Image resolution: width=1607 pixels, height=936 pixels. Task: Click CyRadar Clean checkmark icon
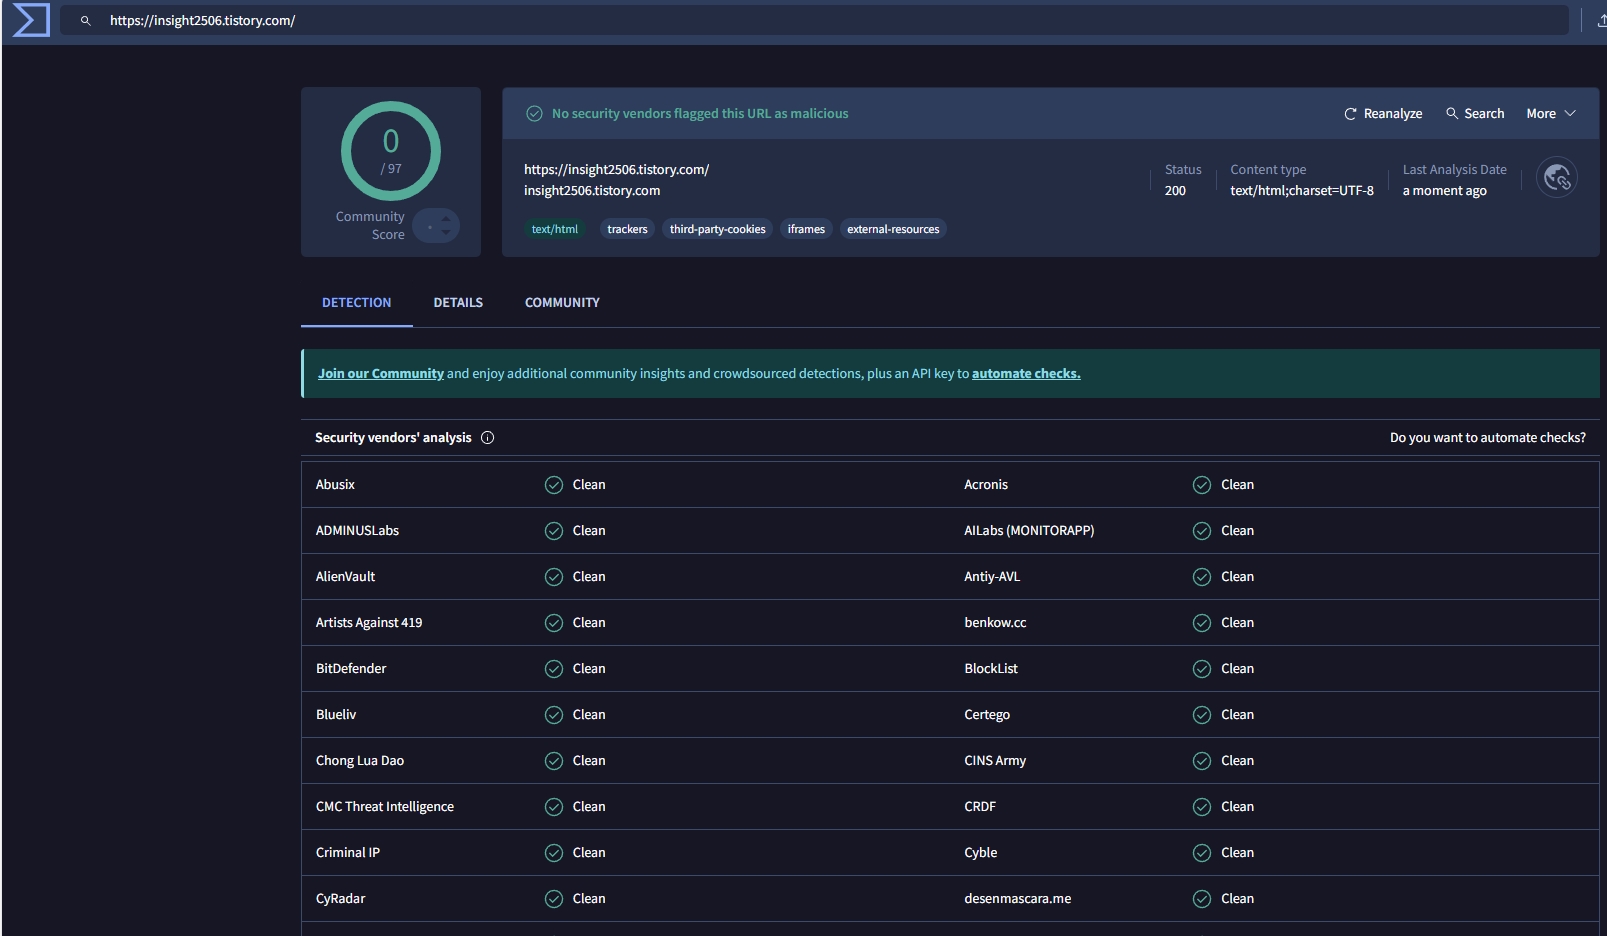(554, 899)
